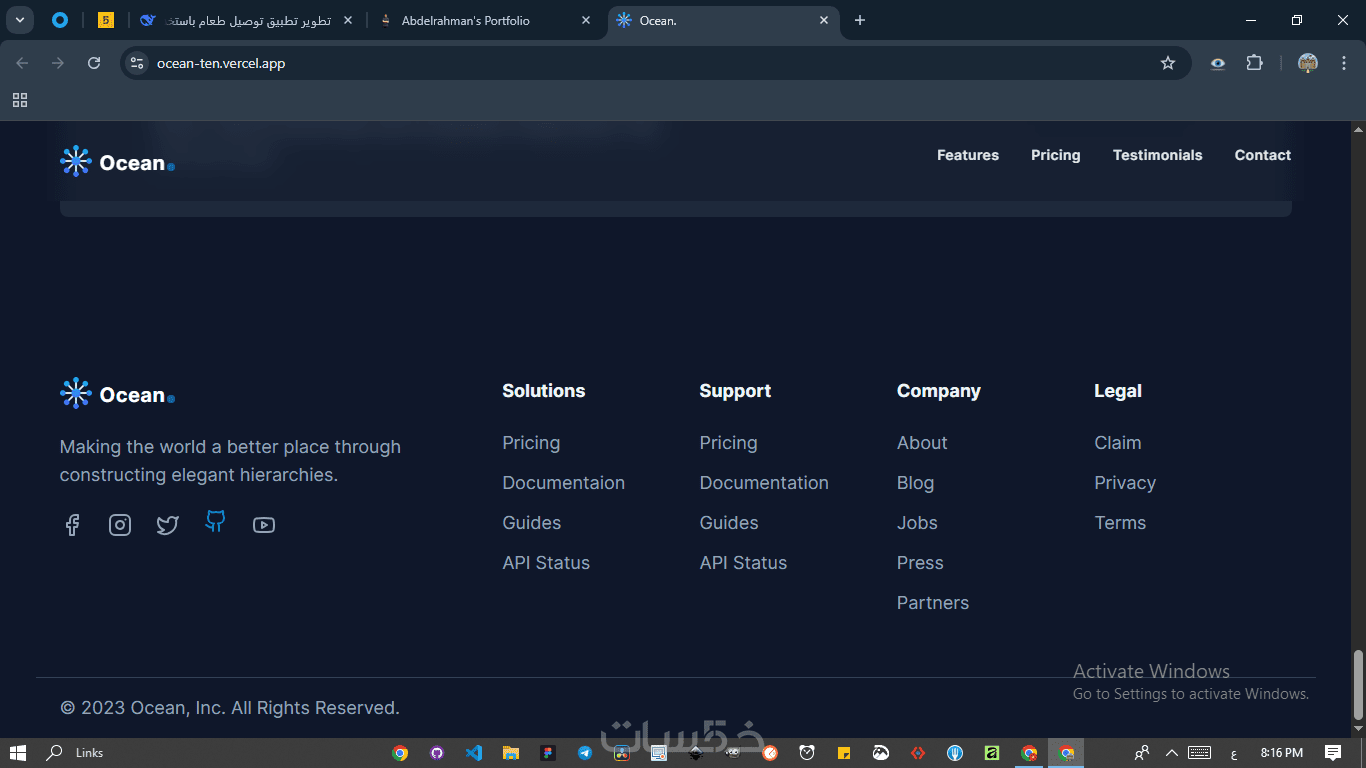Open the Terms link under Legal

click(x=1120, y=523)
